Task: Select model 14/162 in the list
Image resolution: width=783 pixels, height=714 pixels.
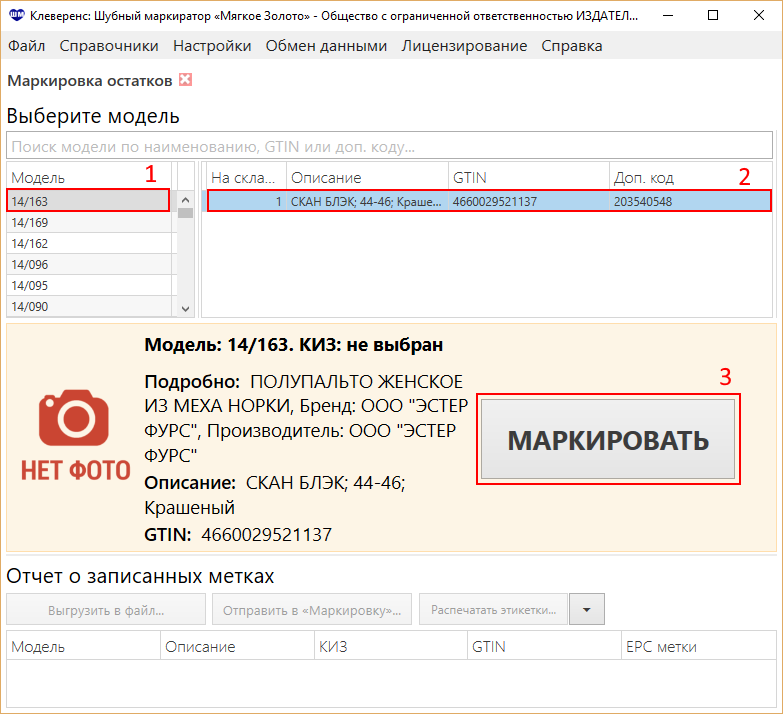Action: pos(88,243)
